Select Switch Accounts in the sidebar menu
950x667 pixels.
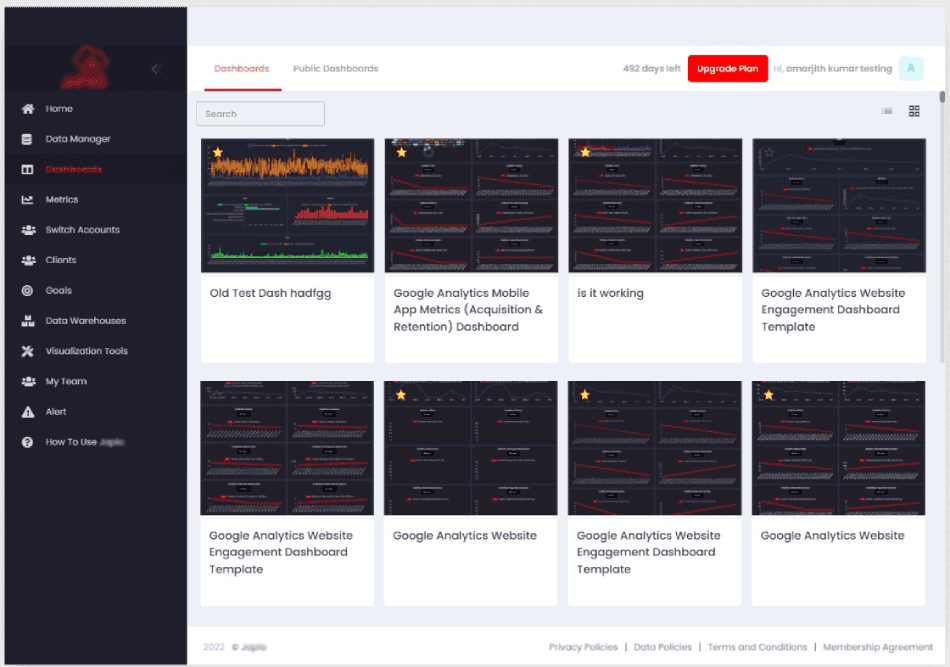pos(82,230)
